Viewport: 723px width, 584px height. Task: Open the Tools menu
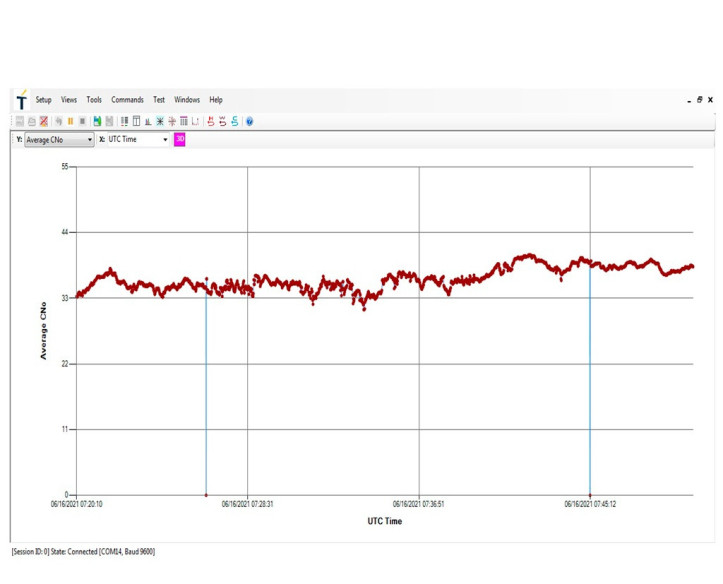coord(94,100)
